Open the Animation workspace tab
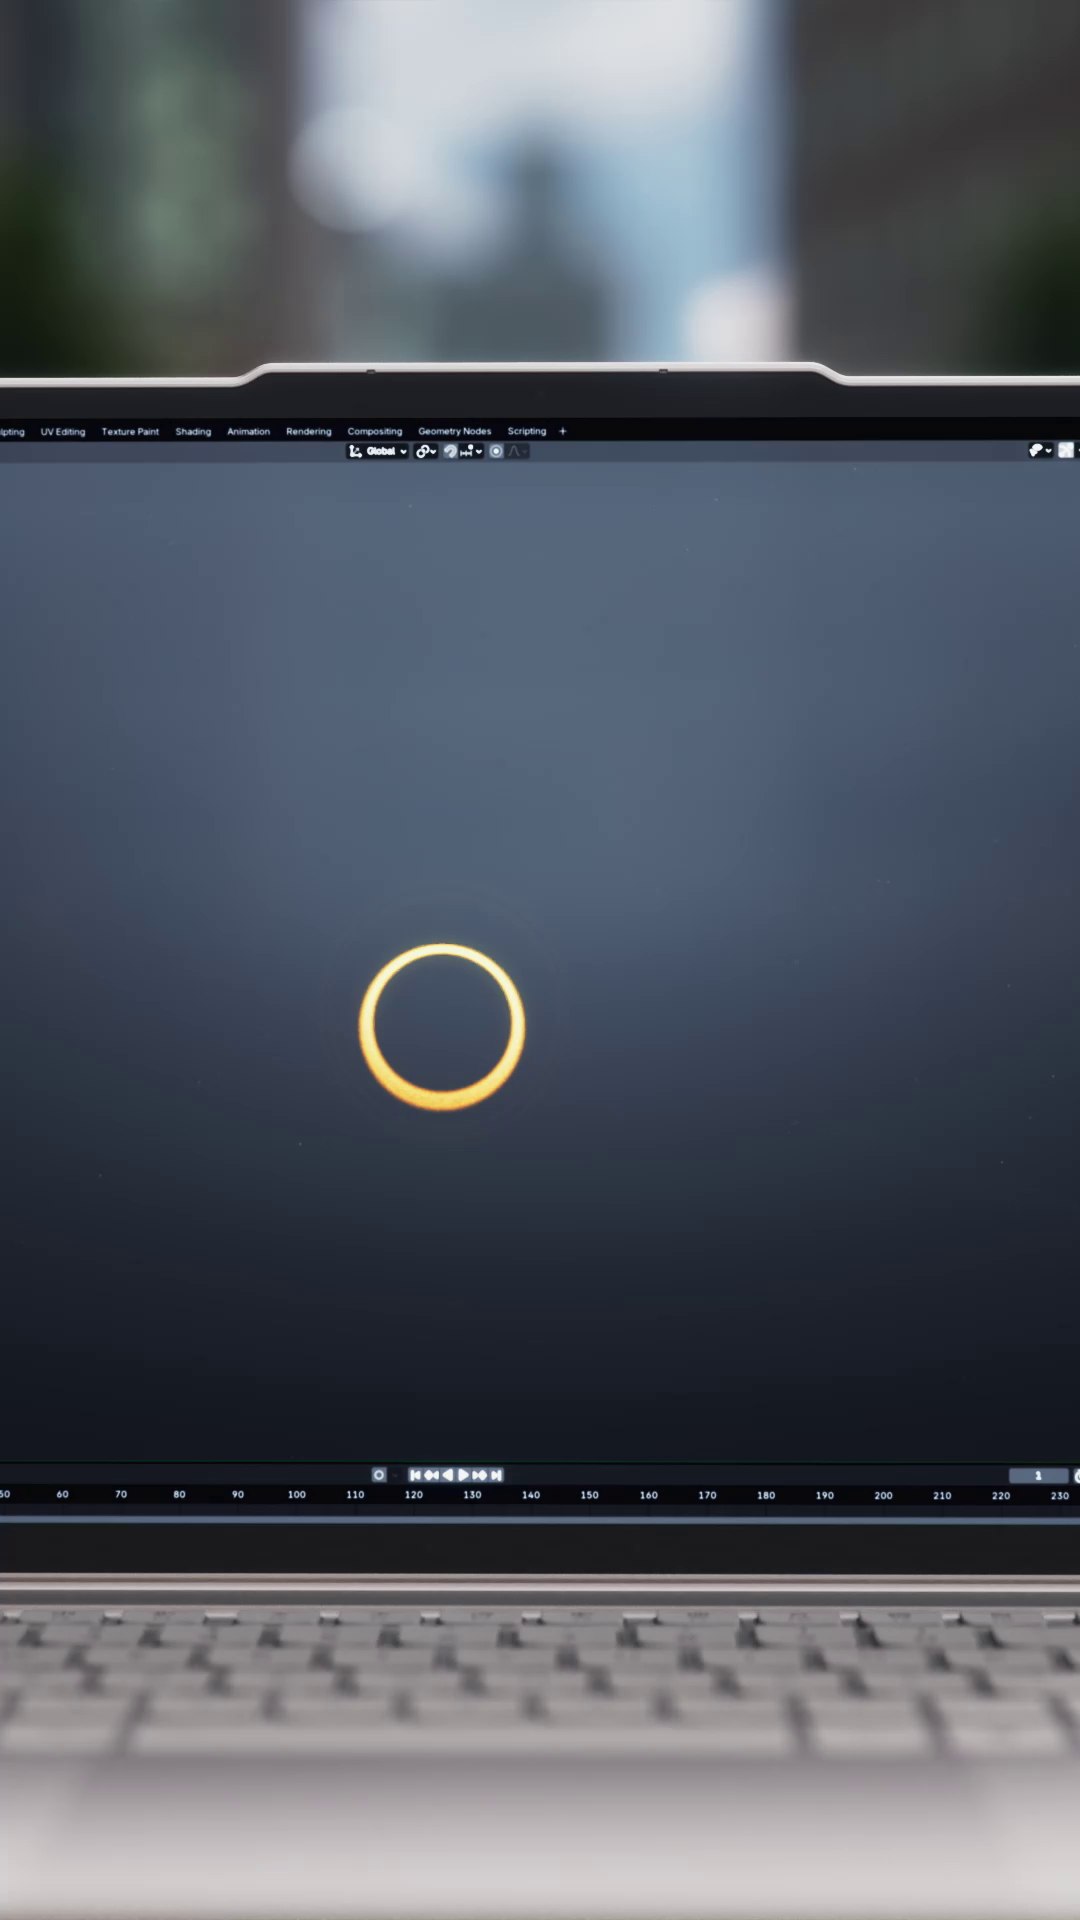This screenshot has height=1920, width=1080. [248, 432]
